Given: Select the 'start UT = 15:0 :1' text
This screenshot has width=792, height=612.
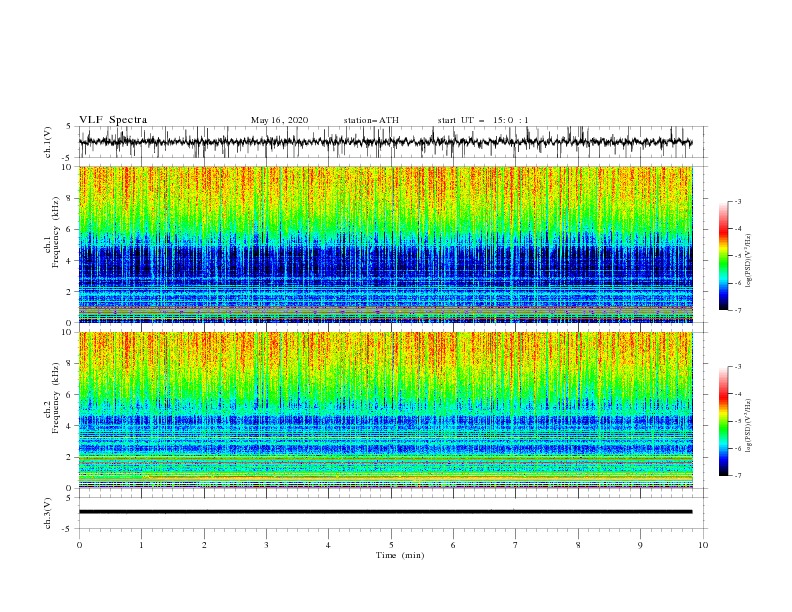Looking at the screenshot, I should (483, 120).
